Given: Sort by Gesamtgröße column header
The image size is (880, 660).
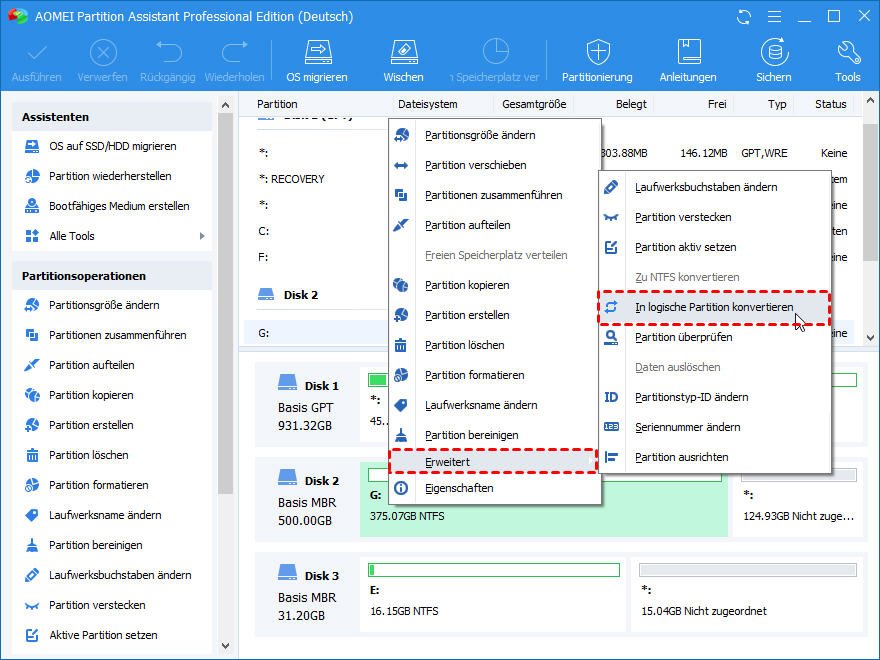Looking at the screenshot, I should coord(534,104).
